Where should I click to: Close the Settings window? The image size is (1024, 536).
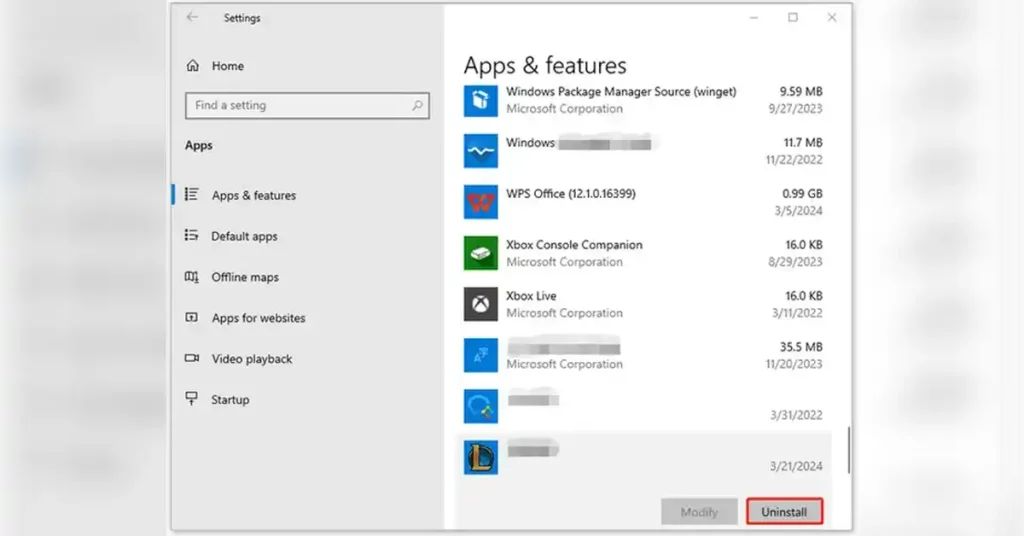(832, 18)
